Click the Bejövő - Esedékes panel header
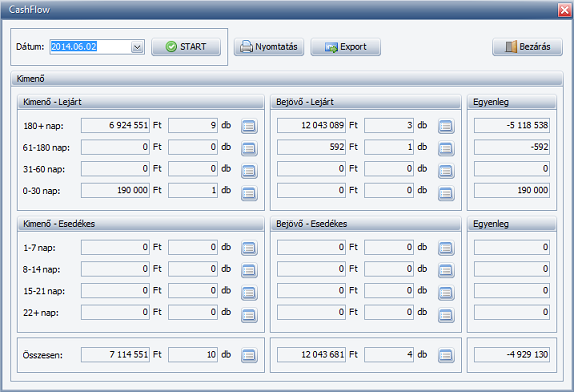Screen dimensions: 574x392 tap(365, 224)
